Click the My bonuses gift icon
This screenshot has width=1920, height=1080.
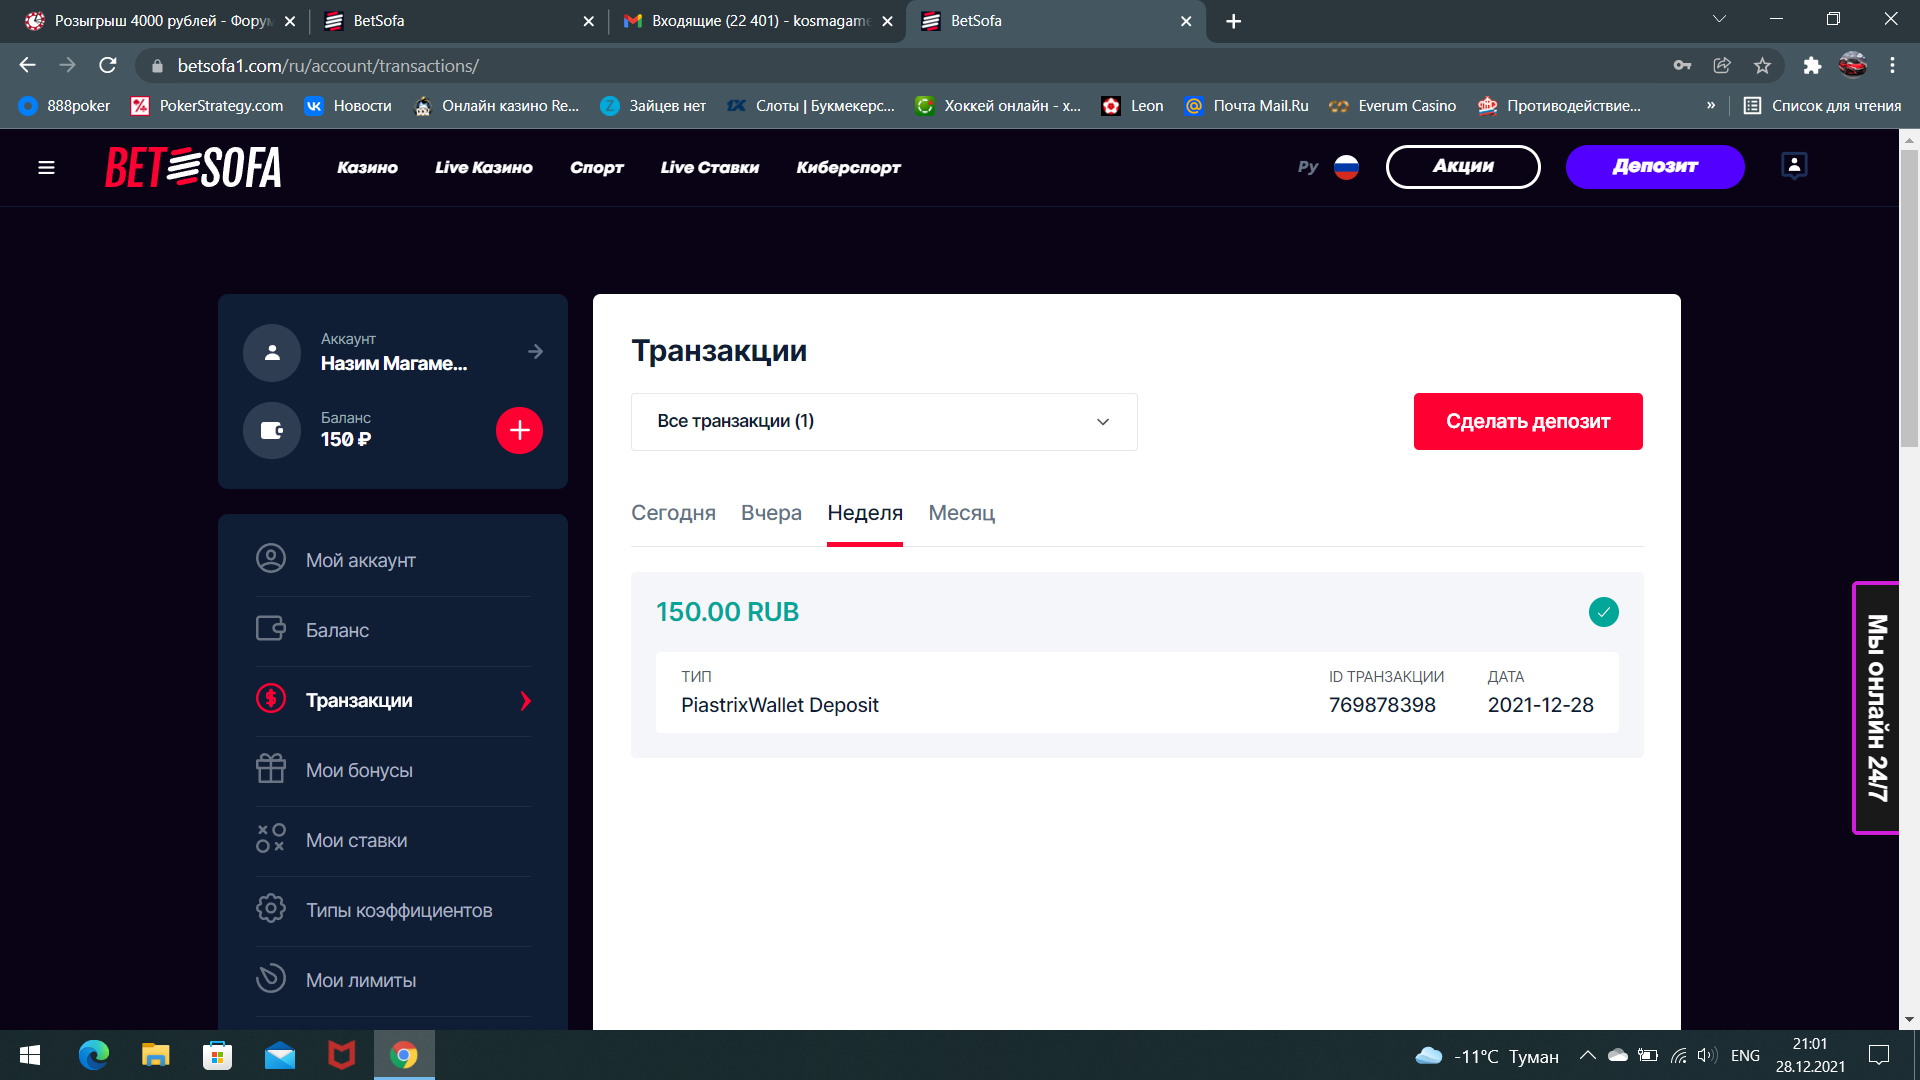click(270, 769)
